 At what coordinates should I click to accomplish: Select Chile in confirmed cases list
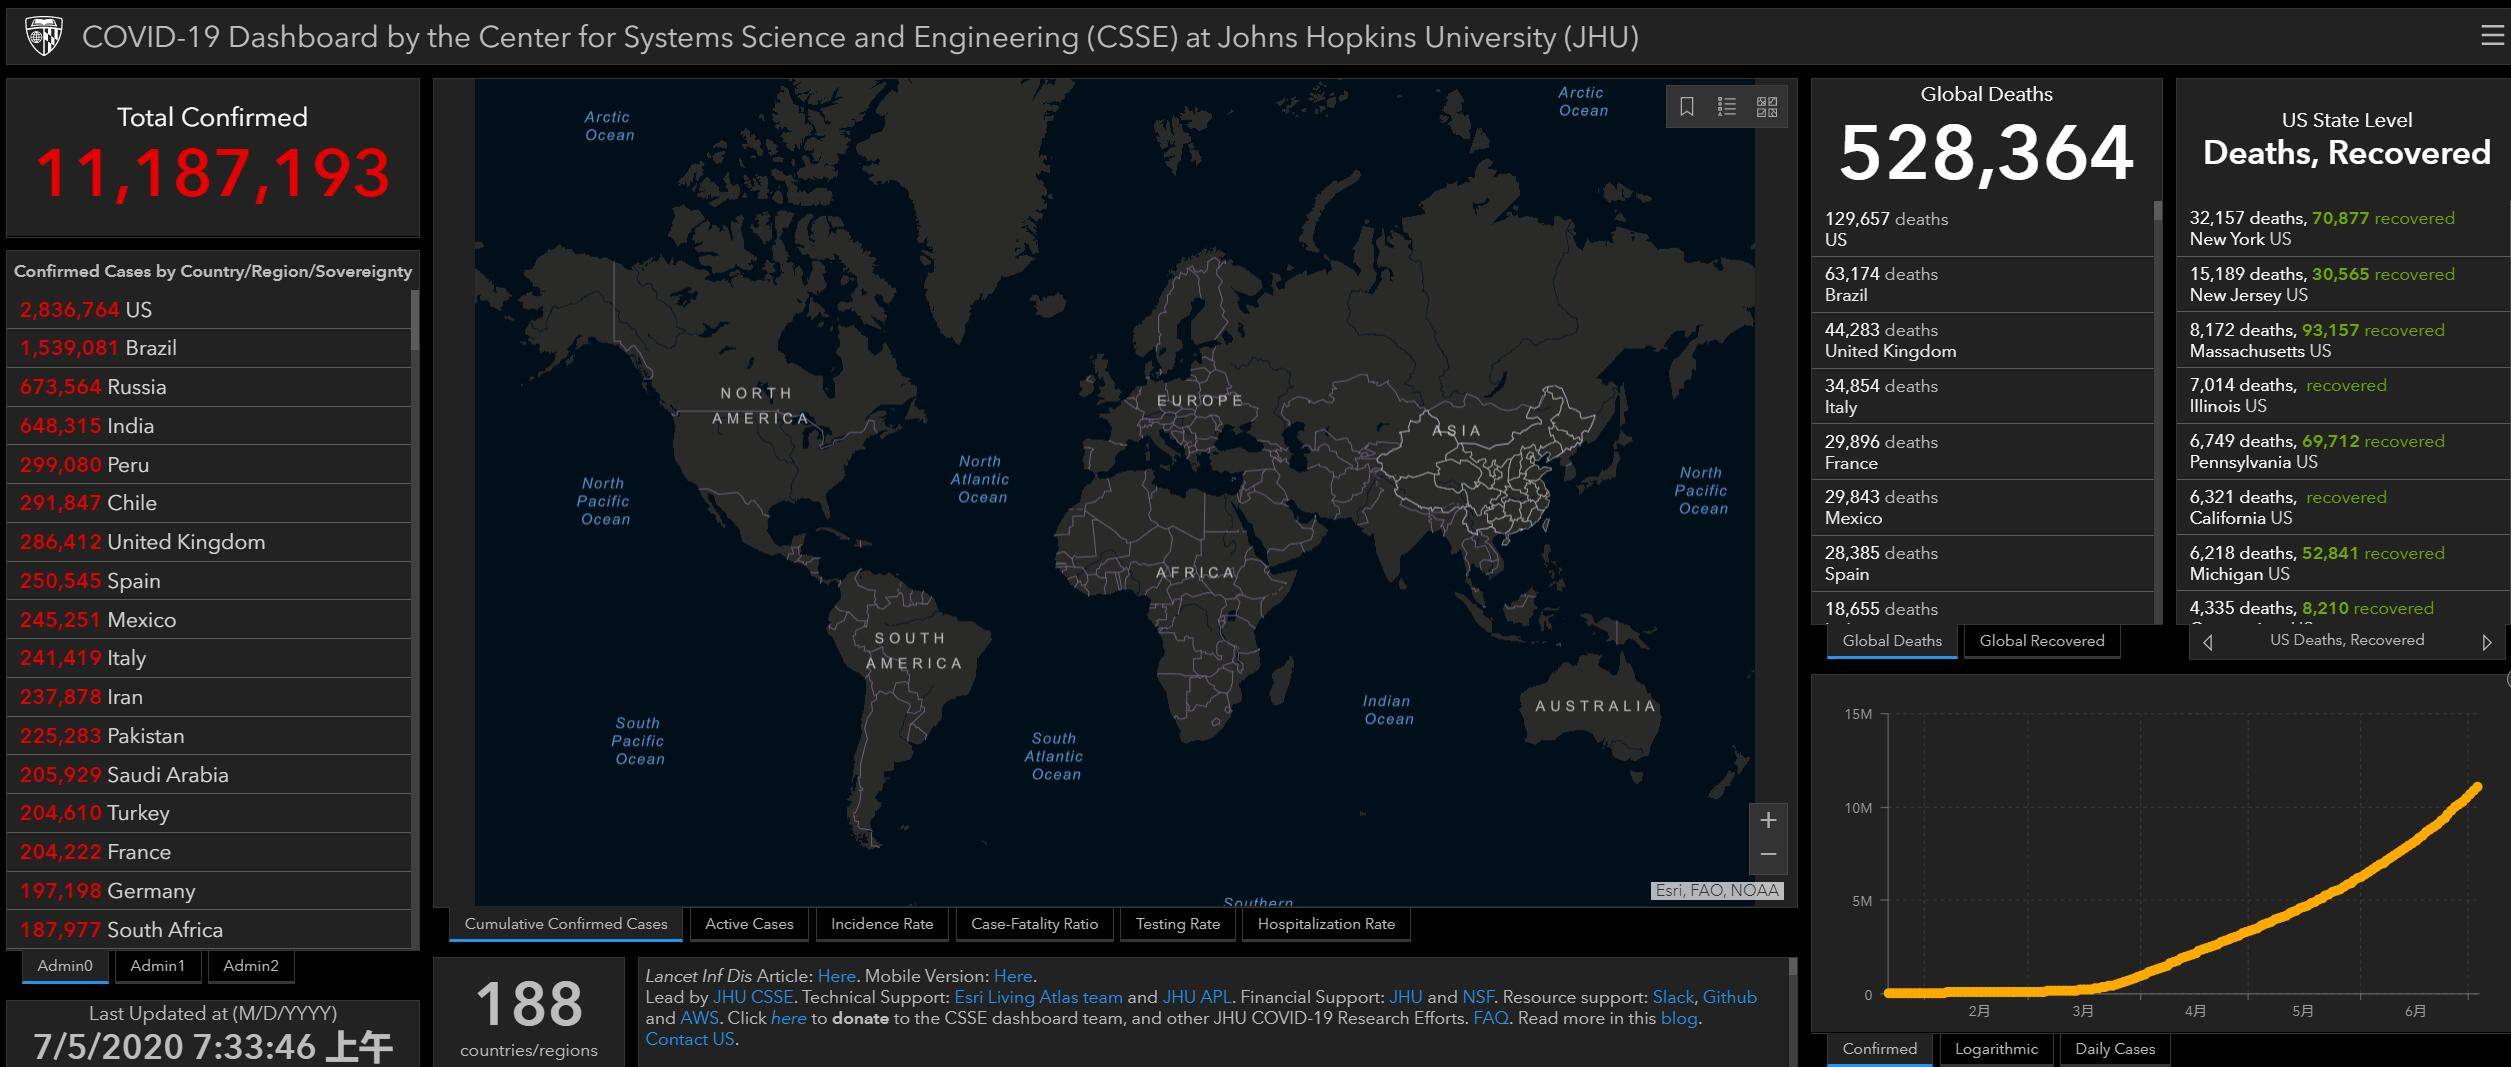[209, 503]
